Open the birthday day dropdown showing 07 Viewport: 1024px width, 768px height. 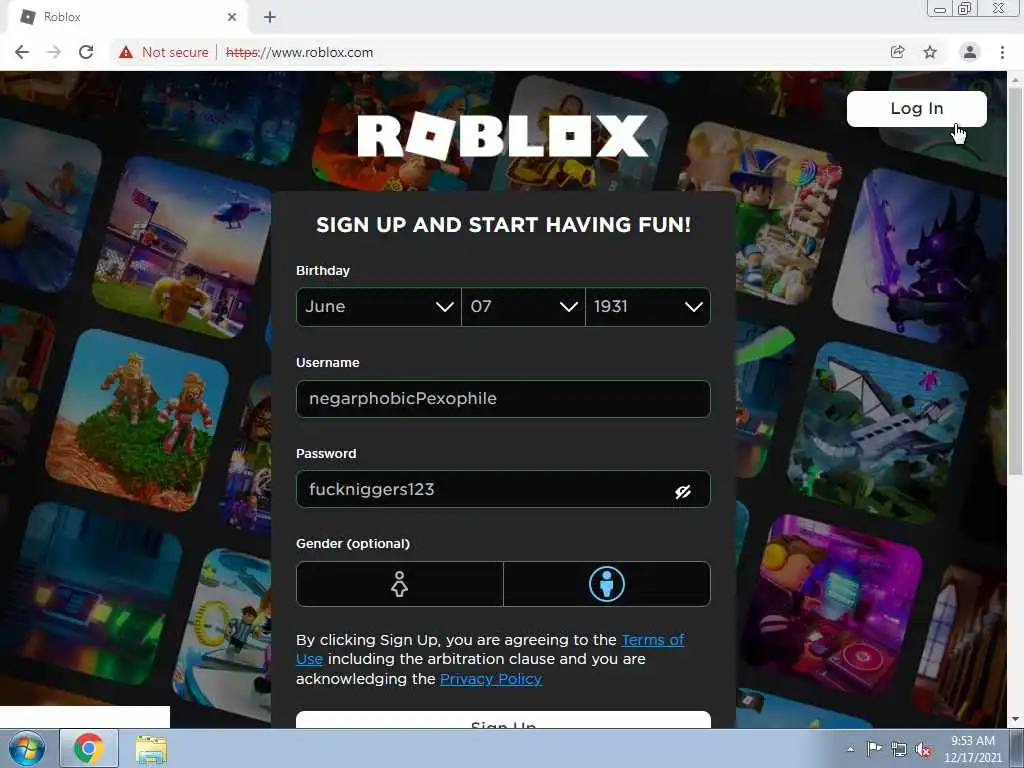point(523,307)
